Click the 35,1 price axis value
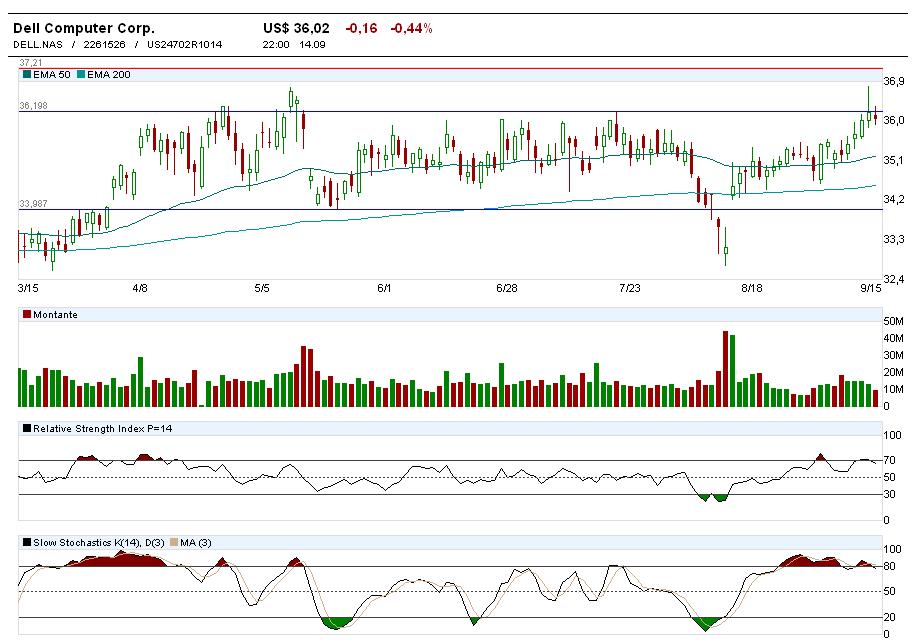This screenshot has height=643, width=913. [x=894, y=160]
